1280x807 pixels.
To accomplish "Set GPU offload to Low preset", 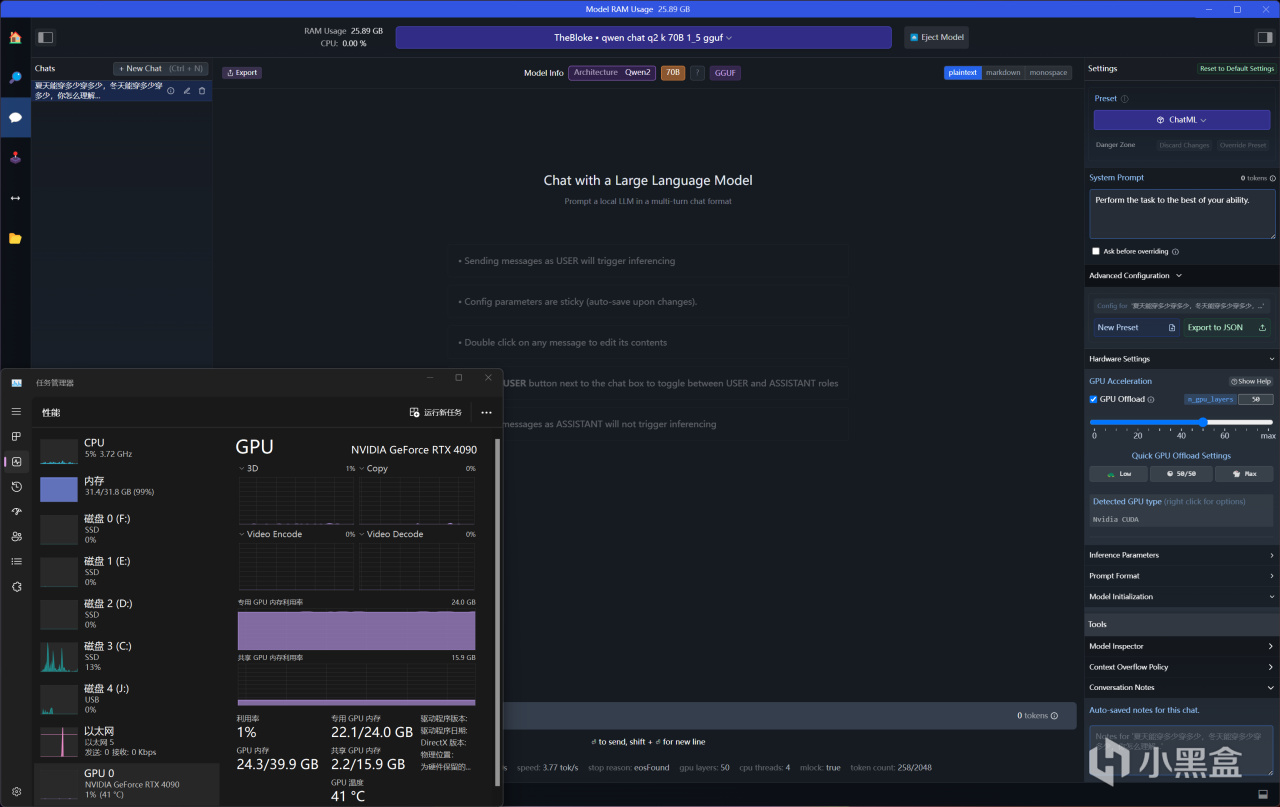I will [1119, 474].
